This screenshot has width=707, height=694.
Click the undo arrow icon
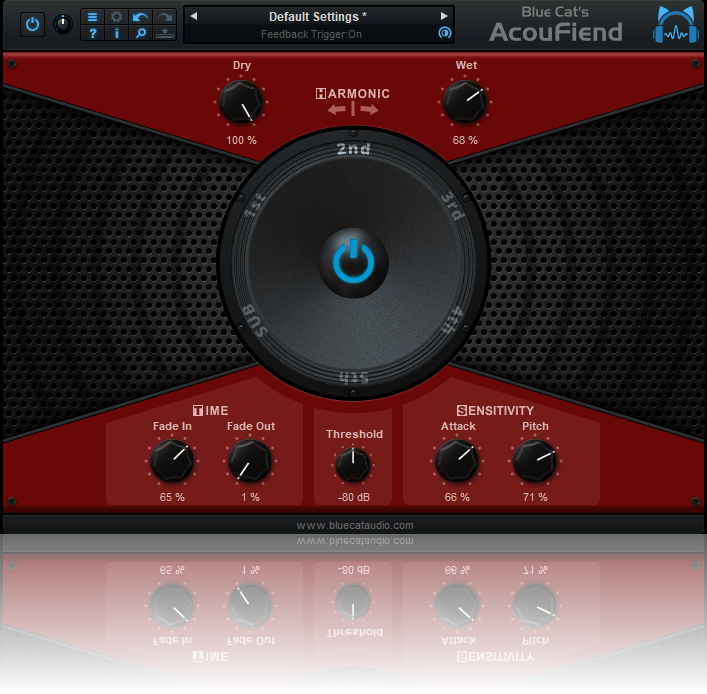[140, 17]
